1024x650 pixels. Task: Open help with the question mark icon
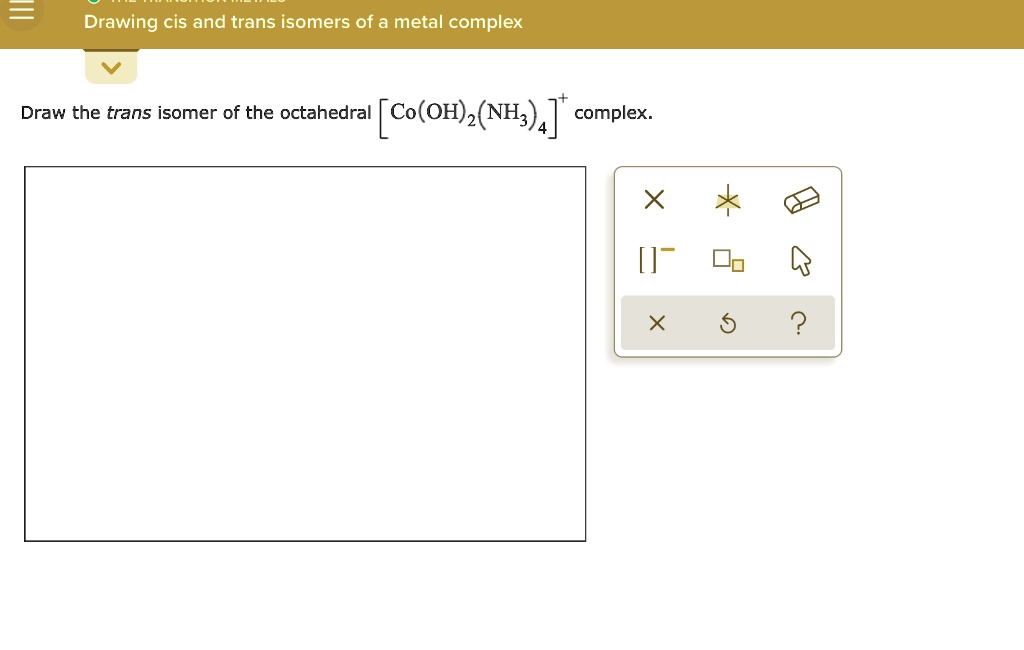(x=798, y=322)
